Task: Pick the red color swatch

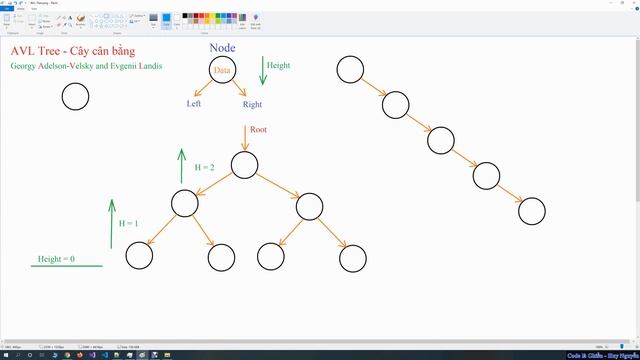Action: point(201,16)
